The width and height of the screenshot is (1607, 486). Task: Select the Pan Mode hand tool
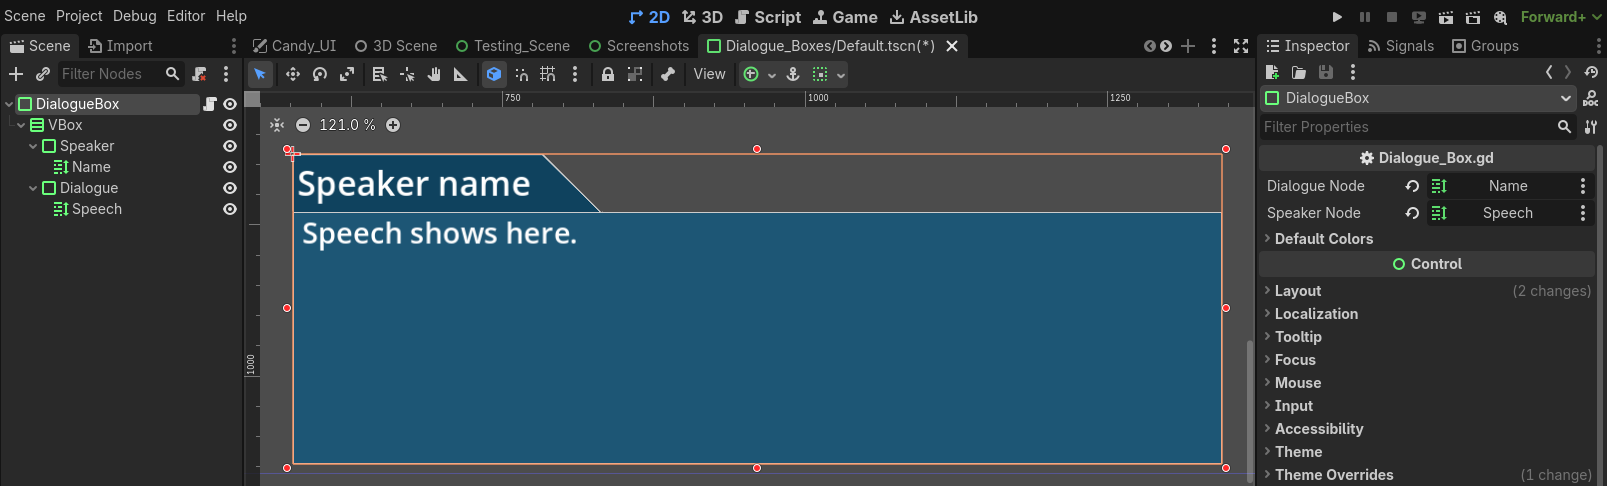coord(434,74)
